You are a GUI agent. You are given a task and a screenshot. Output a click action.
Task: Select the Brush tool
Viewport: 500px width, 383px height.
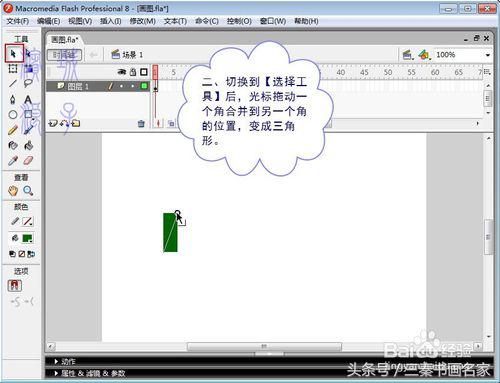[x=28, y=130]
